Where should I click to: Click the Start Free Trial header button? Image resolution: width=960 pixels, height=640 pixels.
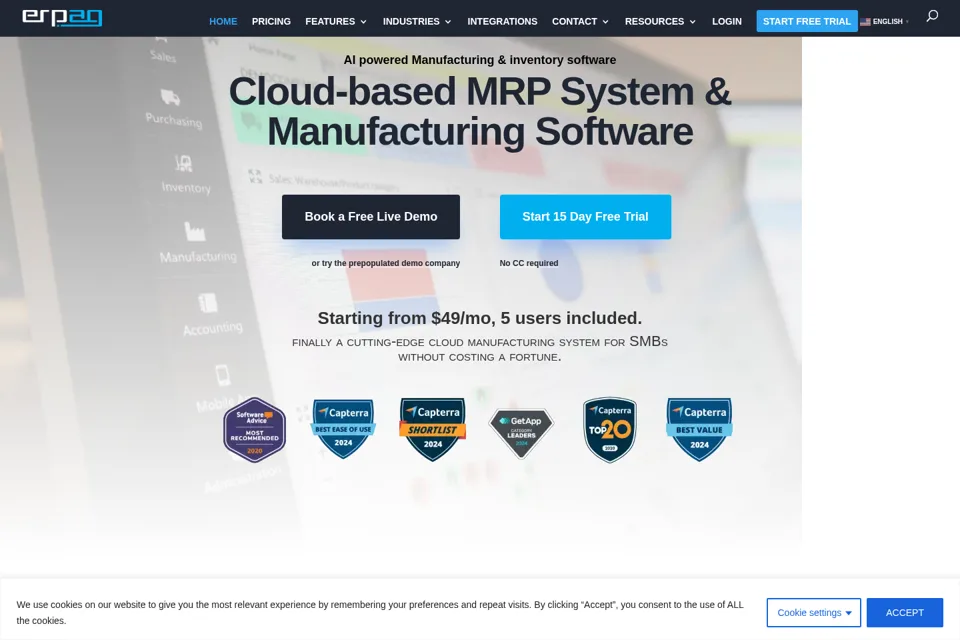pos(807,21)
